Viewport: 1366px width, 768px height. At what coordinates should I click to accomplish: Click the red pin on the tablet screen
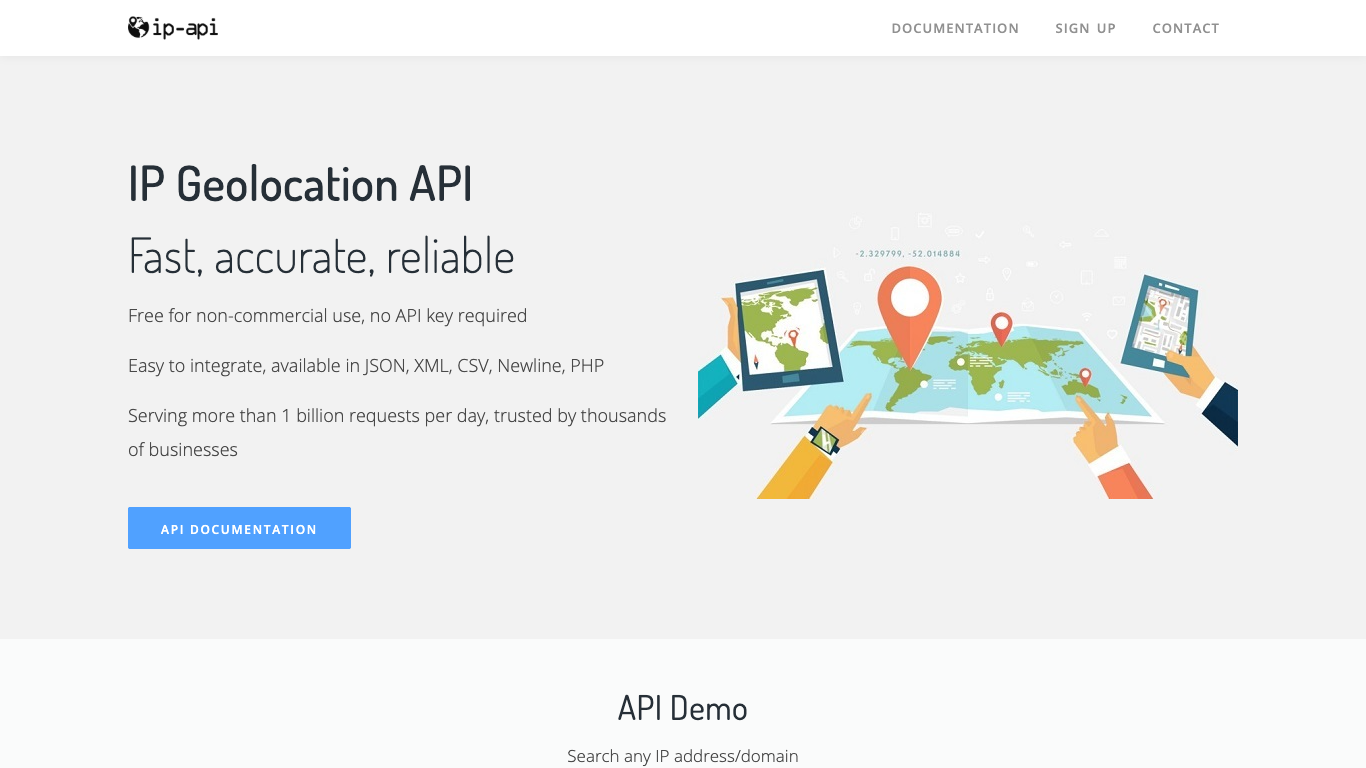pos(793,337)
